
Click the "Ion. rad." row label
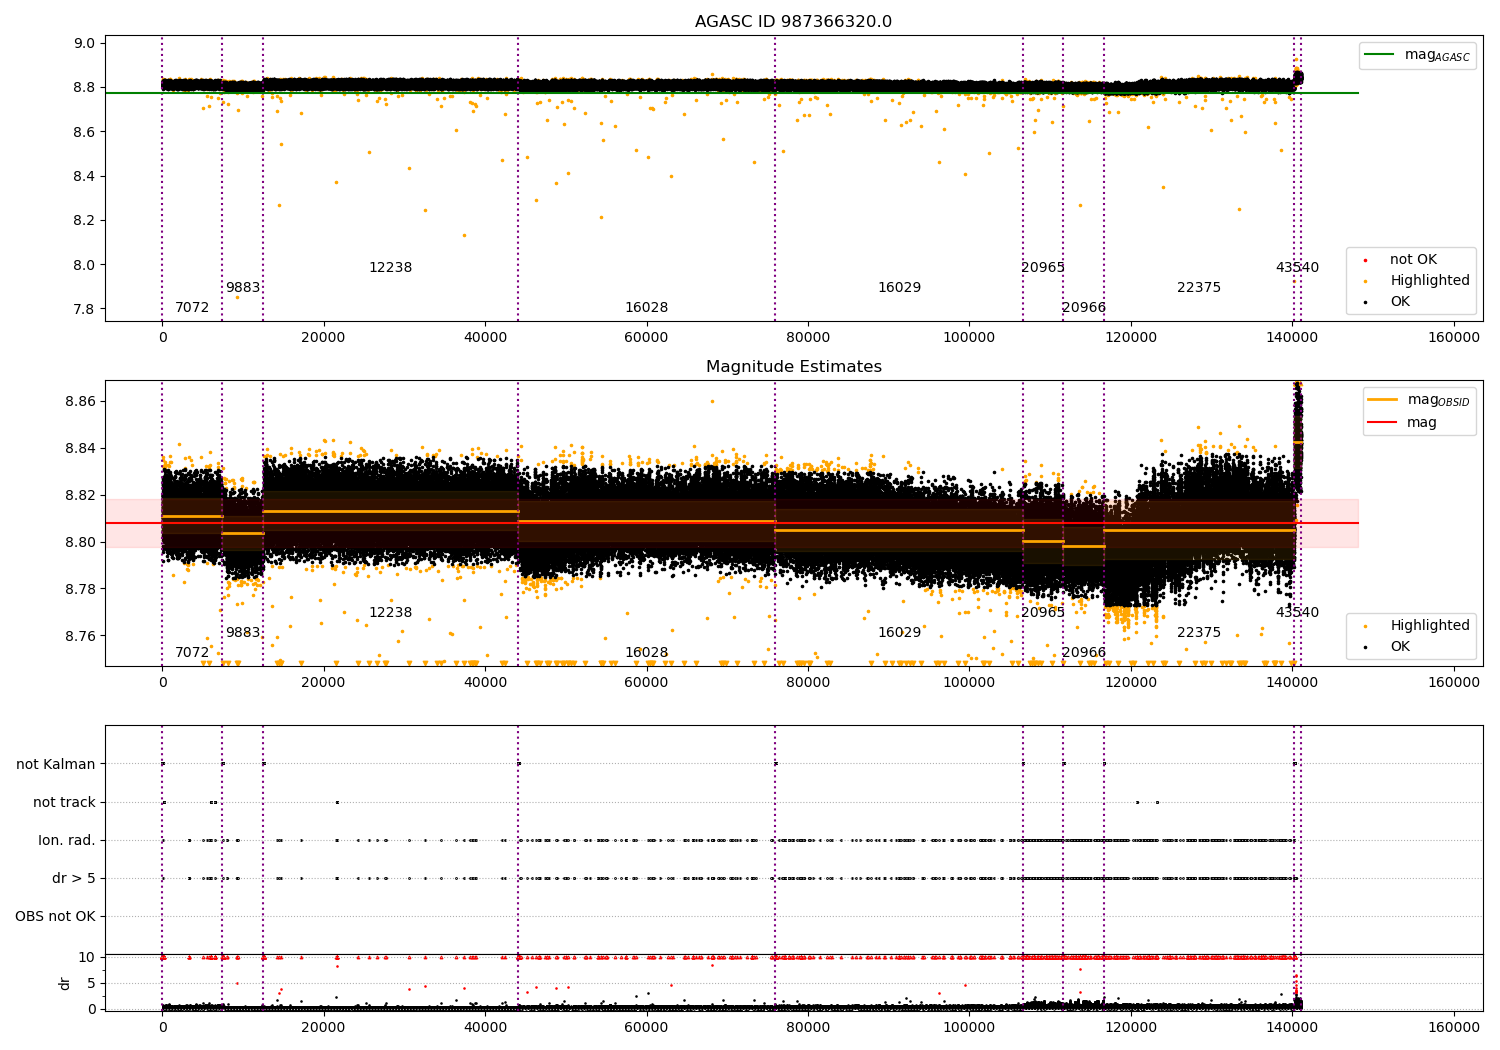(x=67, y=841)
